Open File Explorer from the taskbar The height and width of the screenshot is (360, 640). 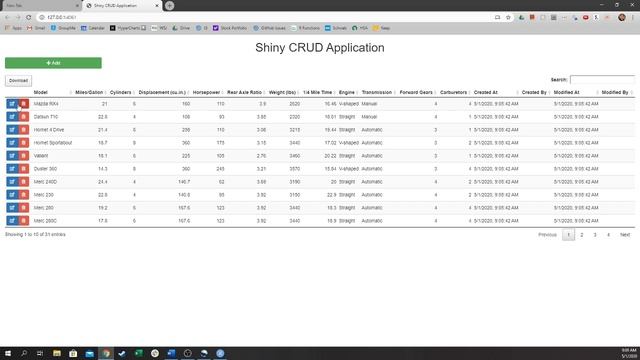(x=57, y=353)
